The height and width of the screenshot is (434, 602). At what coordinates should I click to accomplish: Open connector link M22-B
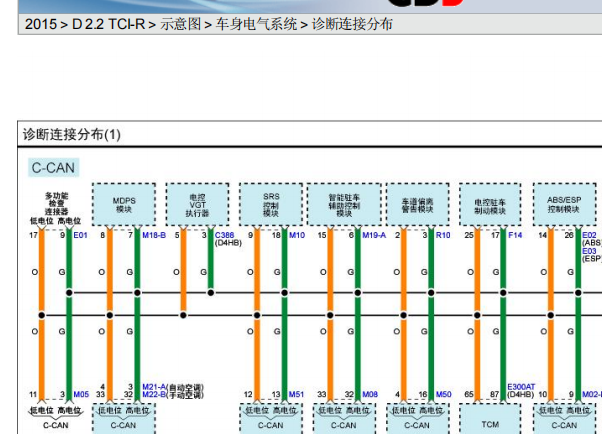[x=154, y=394]
